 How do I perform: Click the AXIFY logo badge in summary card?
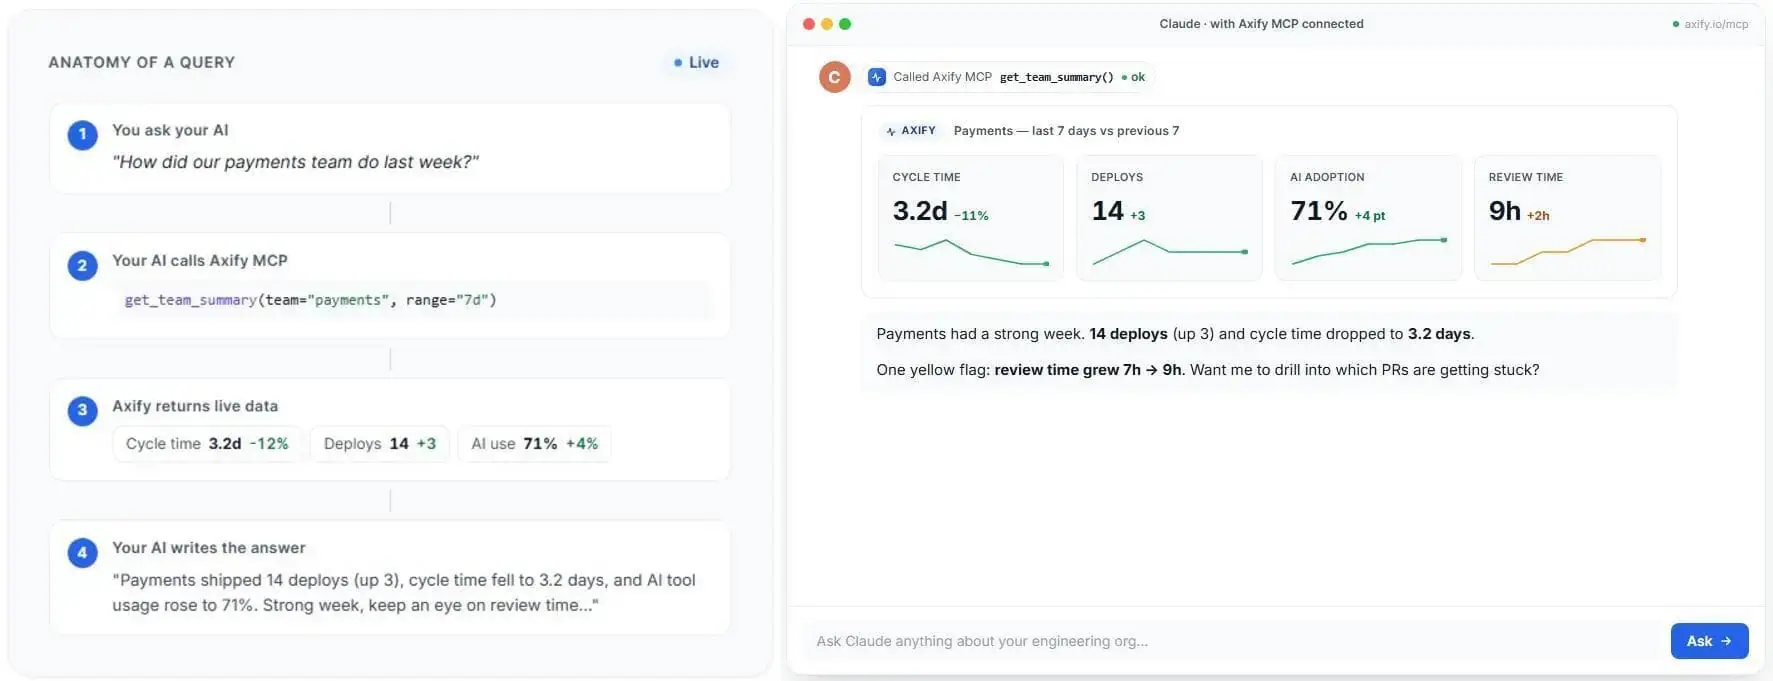click(911, 131)
